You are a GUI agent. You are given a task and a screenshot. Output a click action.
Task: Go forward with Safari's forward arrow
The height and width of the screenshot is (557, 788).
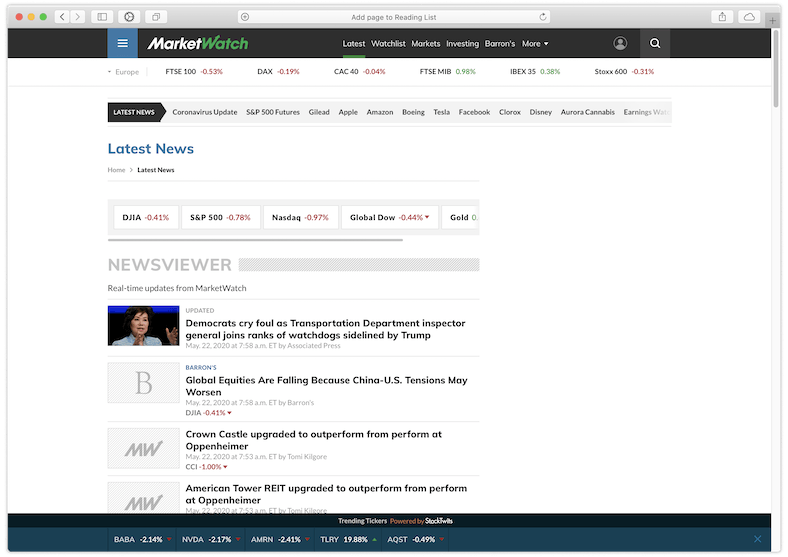(77, 17)
